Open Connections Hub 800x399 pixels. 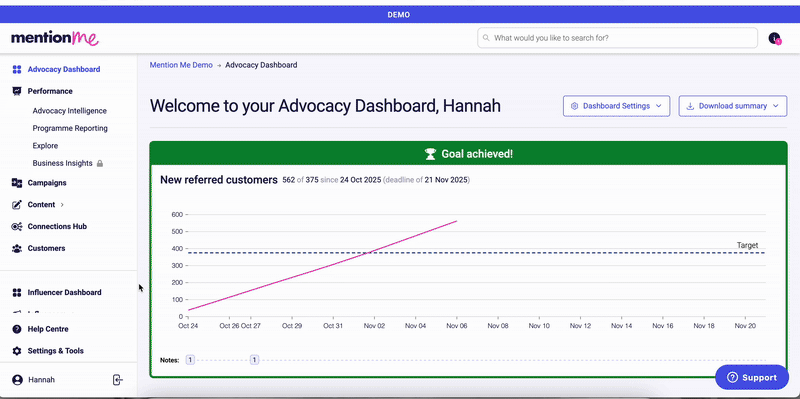[x=57, y=227]
